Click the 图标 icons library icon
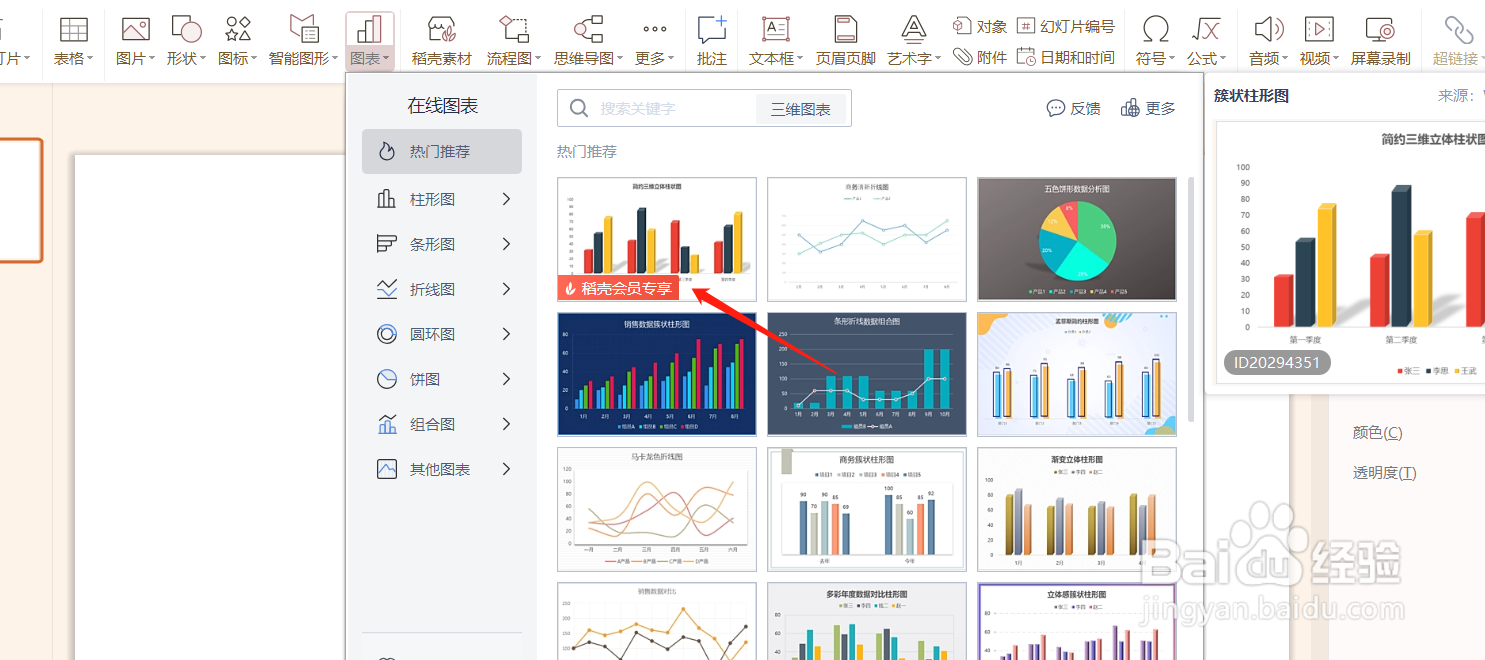Screen dimensions: 1485x660 point(238,29)
